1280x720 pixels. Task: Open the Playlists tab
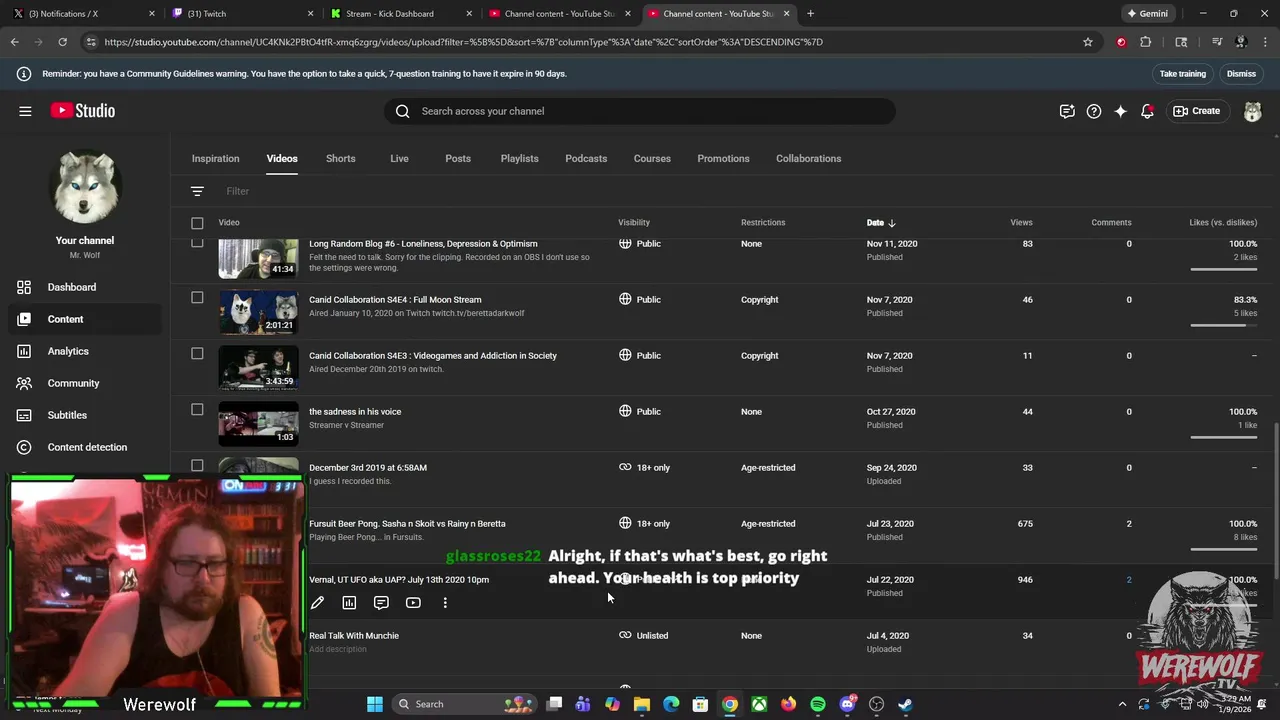point(520,158)
